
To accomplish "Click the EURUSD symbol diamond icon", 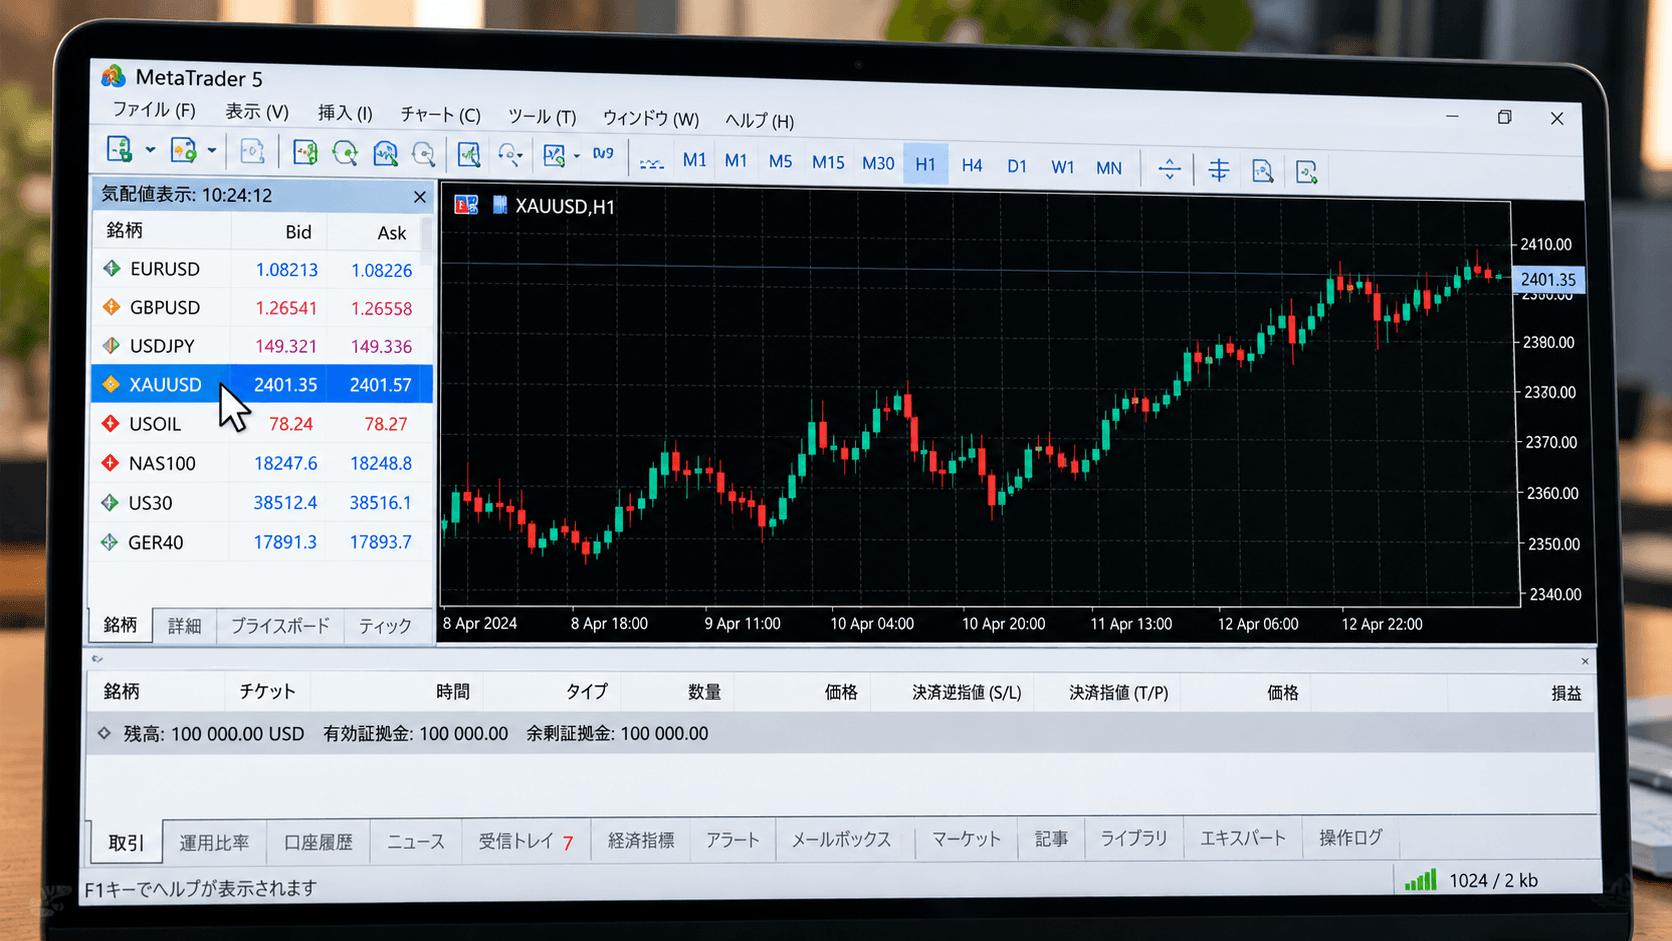I will point(111,268).
